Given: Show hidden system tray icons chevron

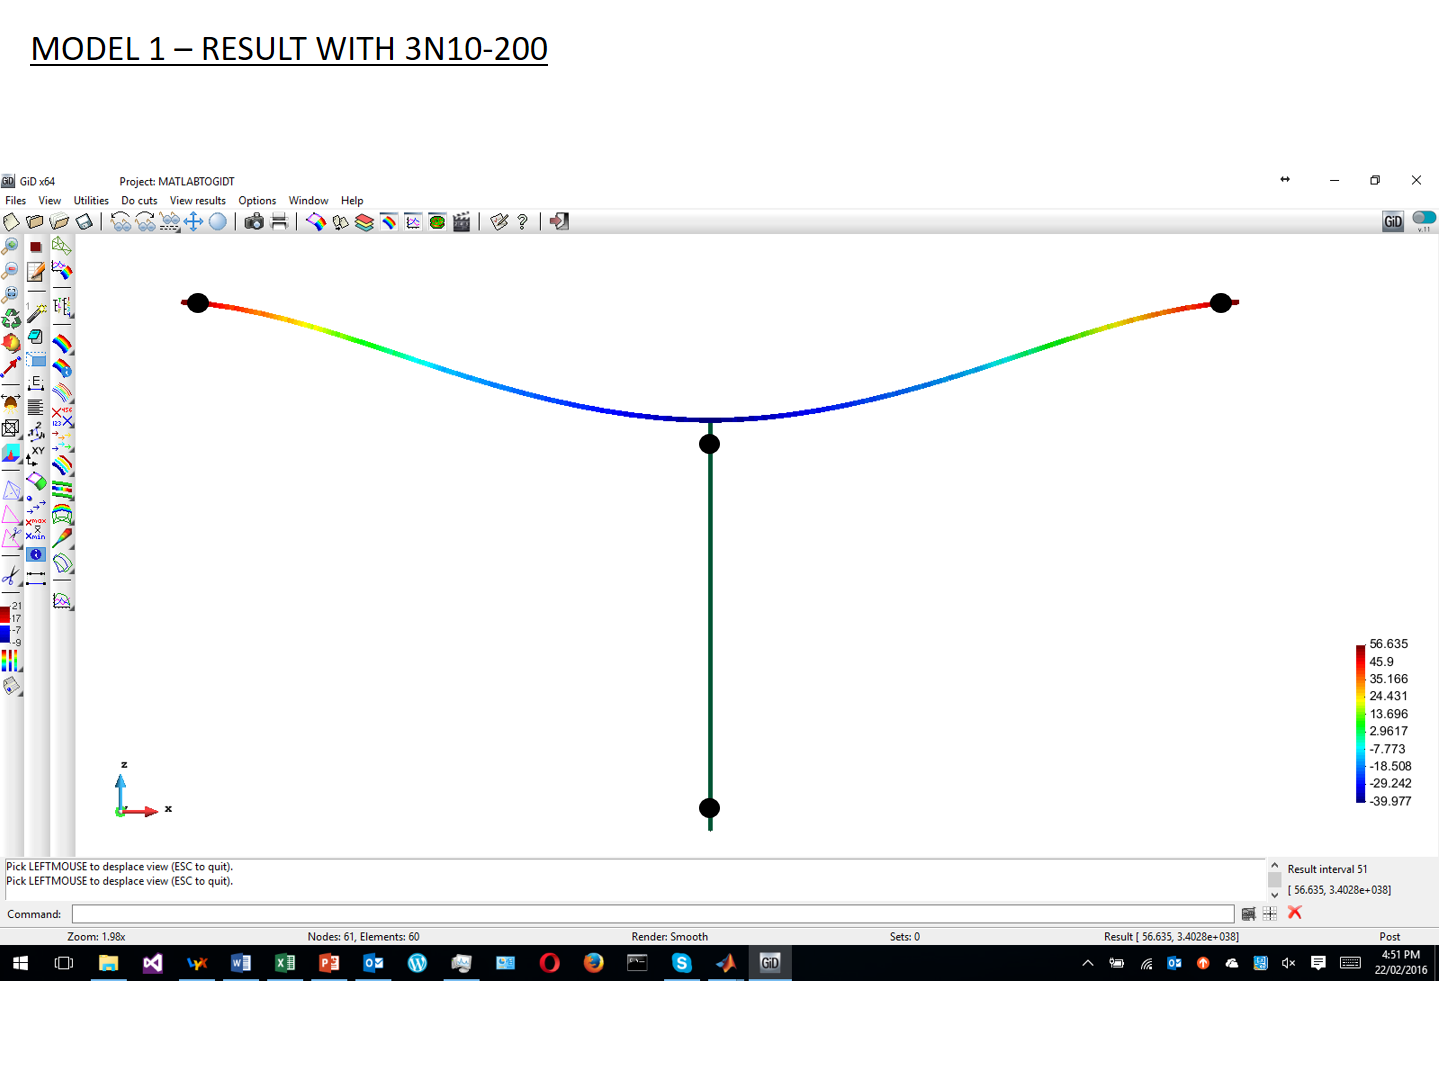Looking at the screenshot, I should 1088,963.
